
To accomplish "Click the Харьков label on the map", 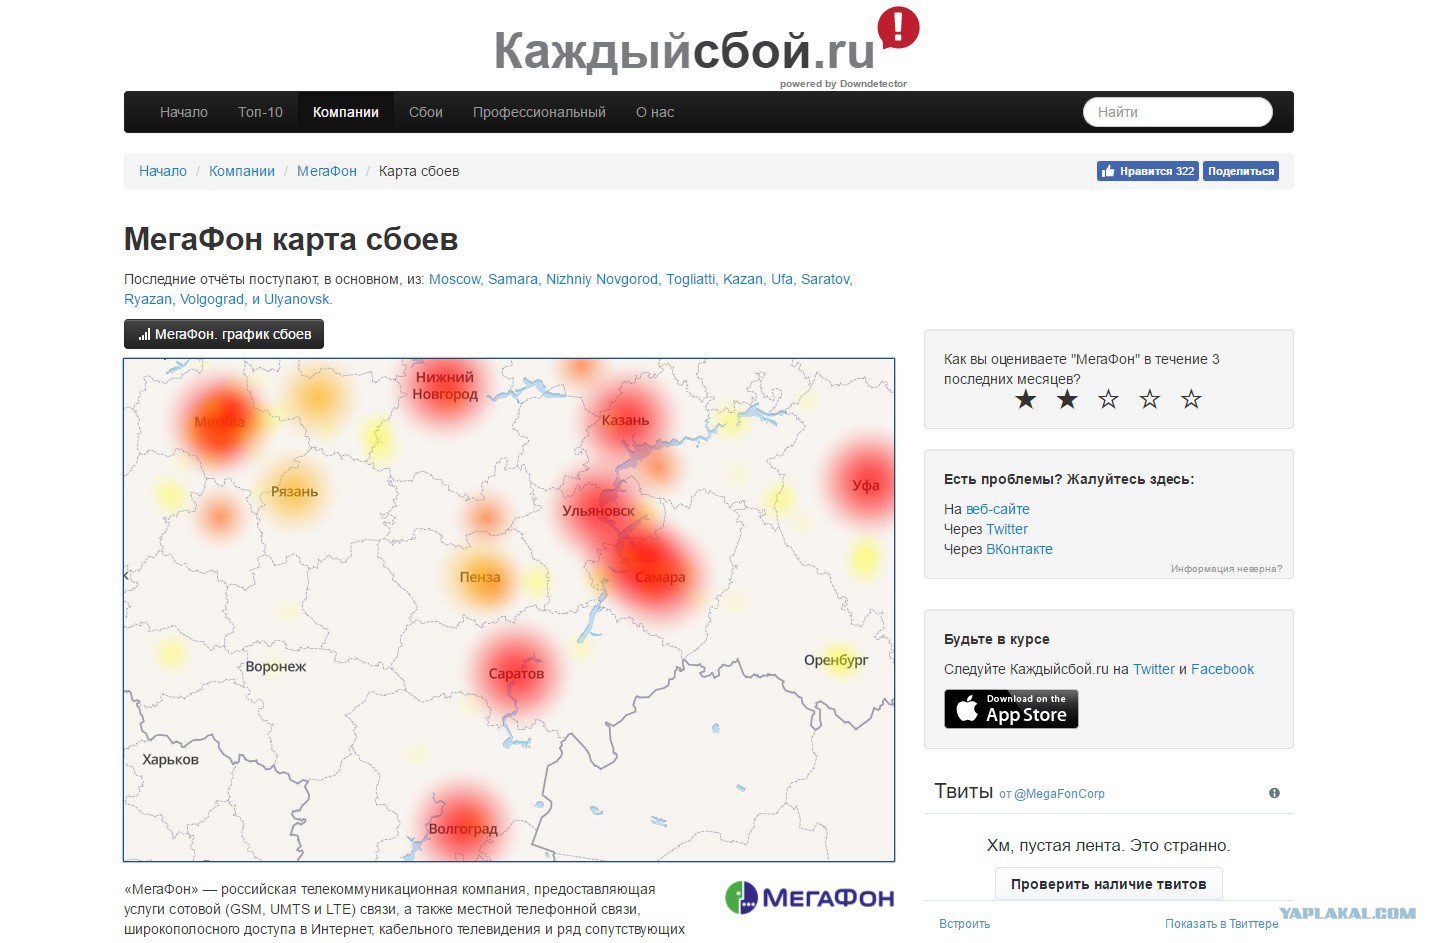I will (170, 760).
